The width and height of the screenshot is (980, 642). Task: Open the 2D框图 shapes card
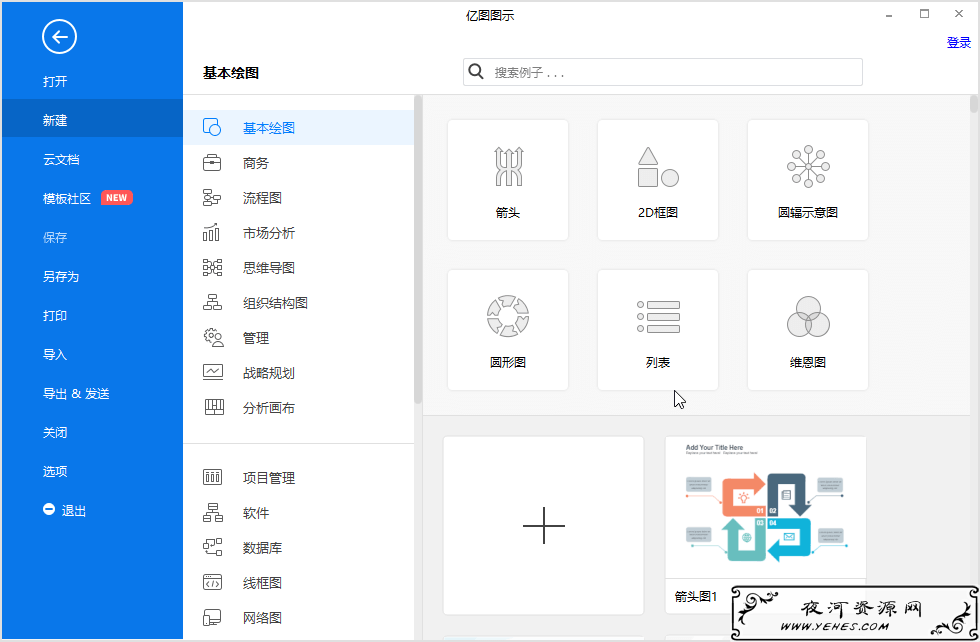coord(658,180)
